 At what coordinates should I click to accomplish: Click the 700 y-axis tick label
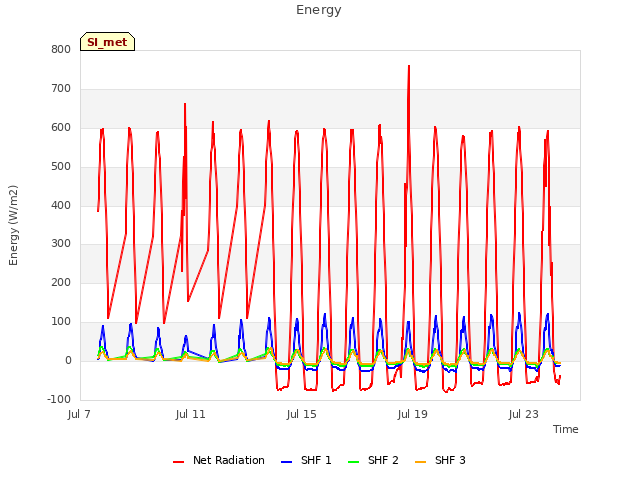pyautogui.click(x=61, y=89)
